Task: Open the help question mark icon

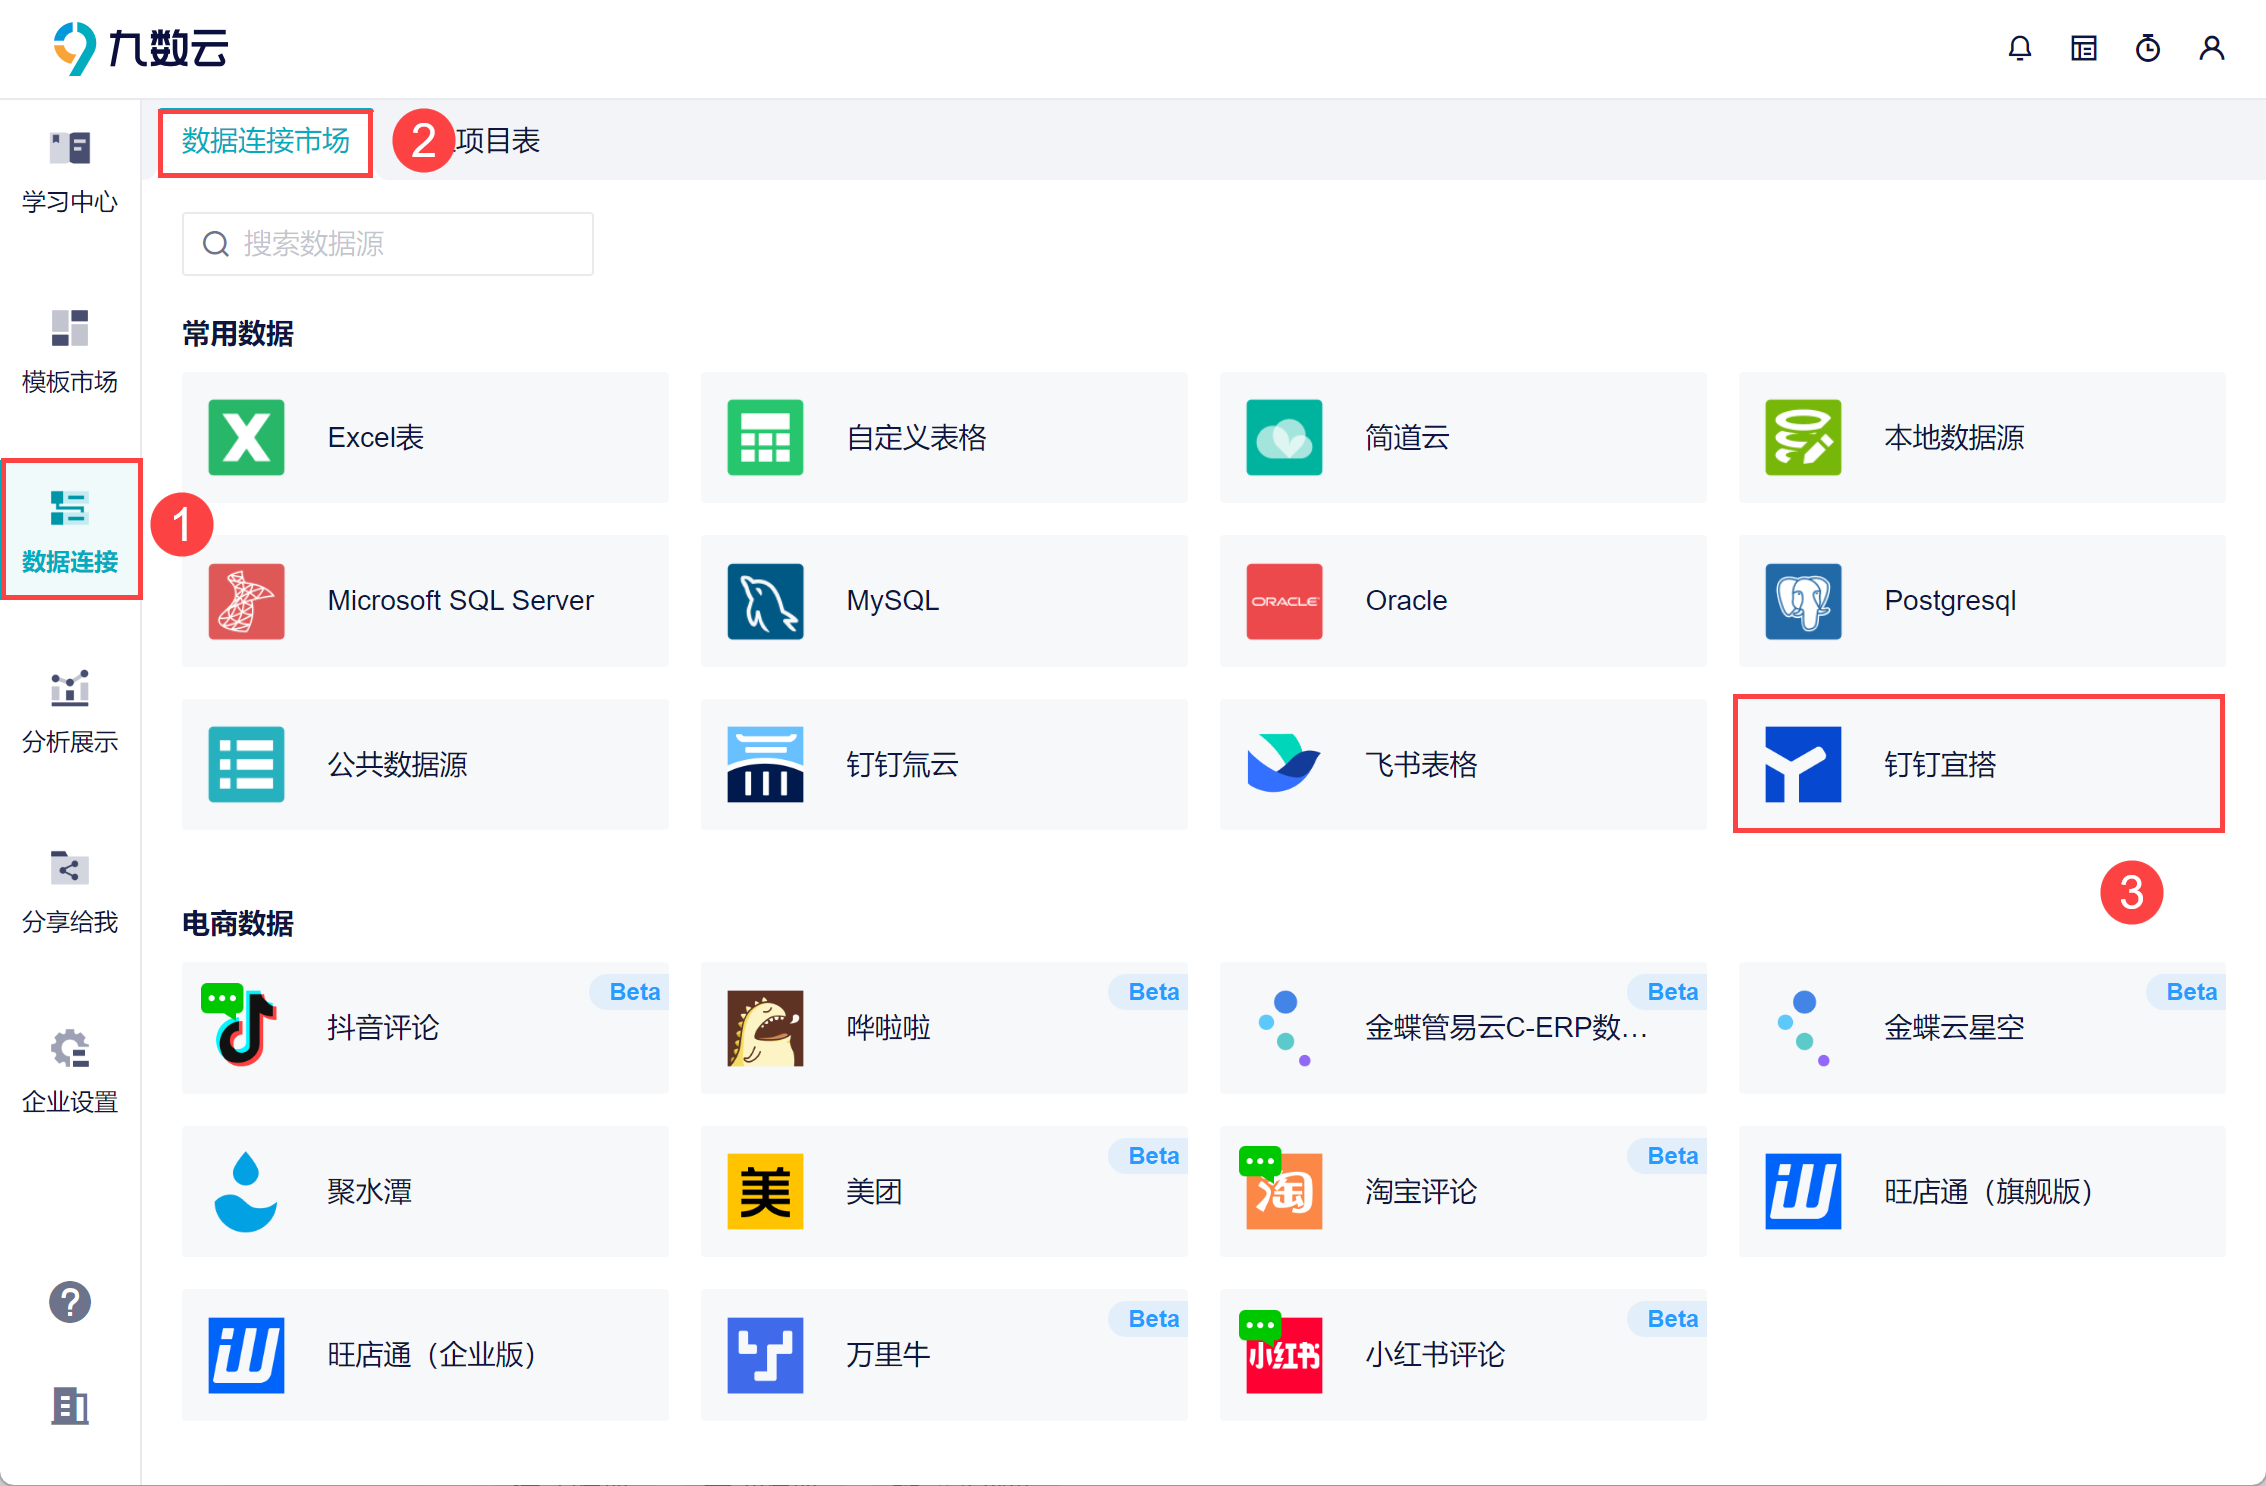Action: [70, 1302]
